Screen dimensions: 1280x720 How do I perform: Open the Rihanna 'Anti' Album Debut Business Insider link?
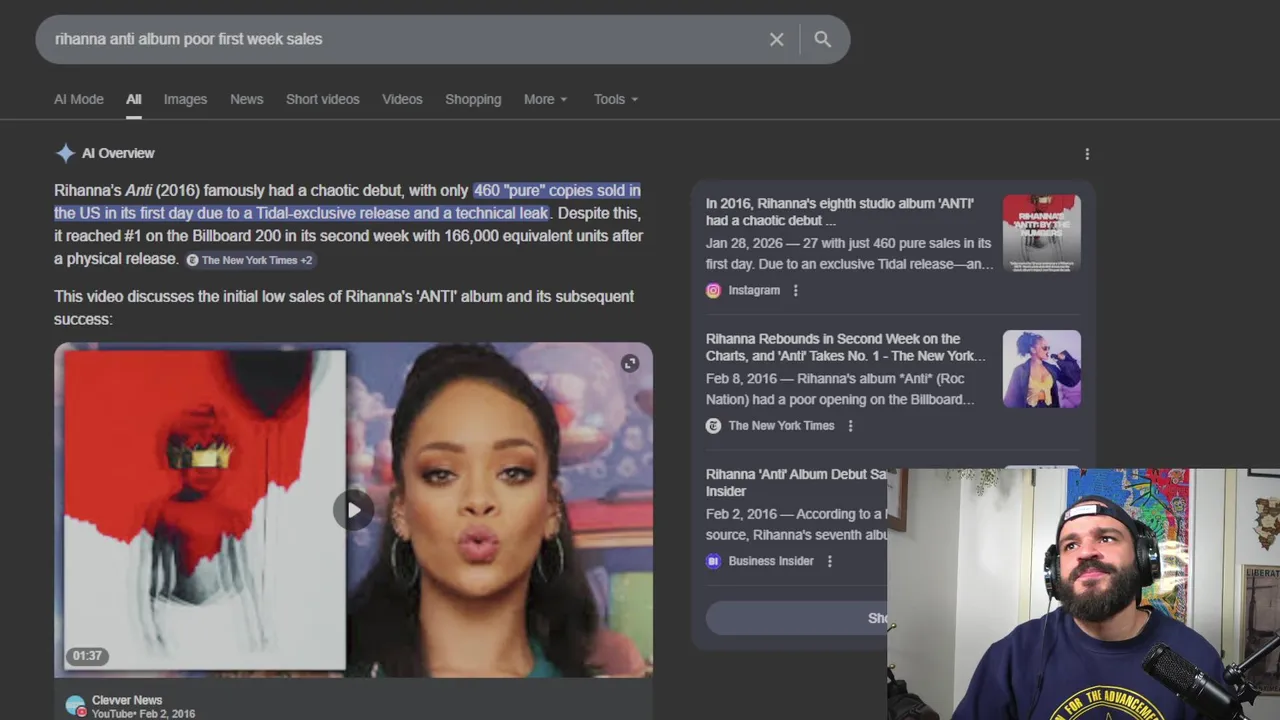point(796,482)
